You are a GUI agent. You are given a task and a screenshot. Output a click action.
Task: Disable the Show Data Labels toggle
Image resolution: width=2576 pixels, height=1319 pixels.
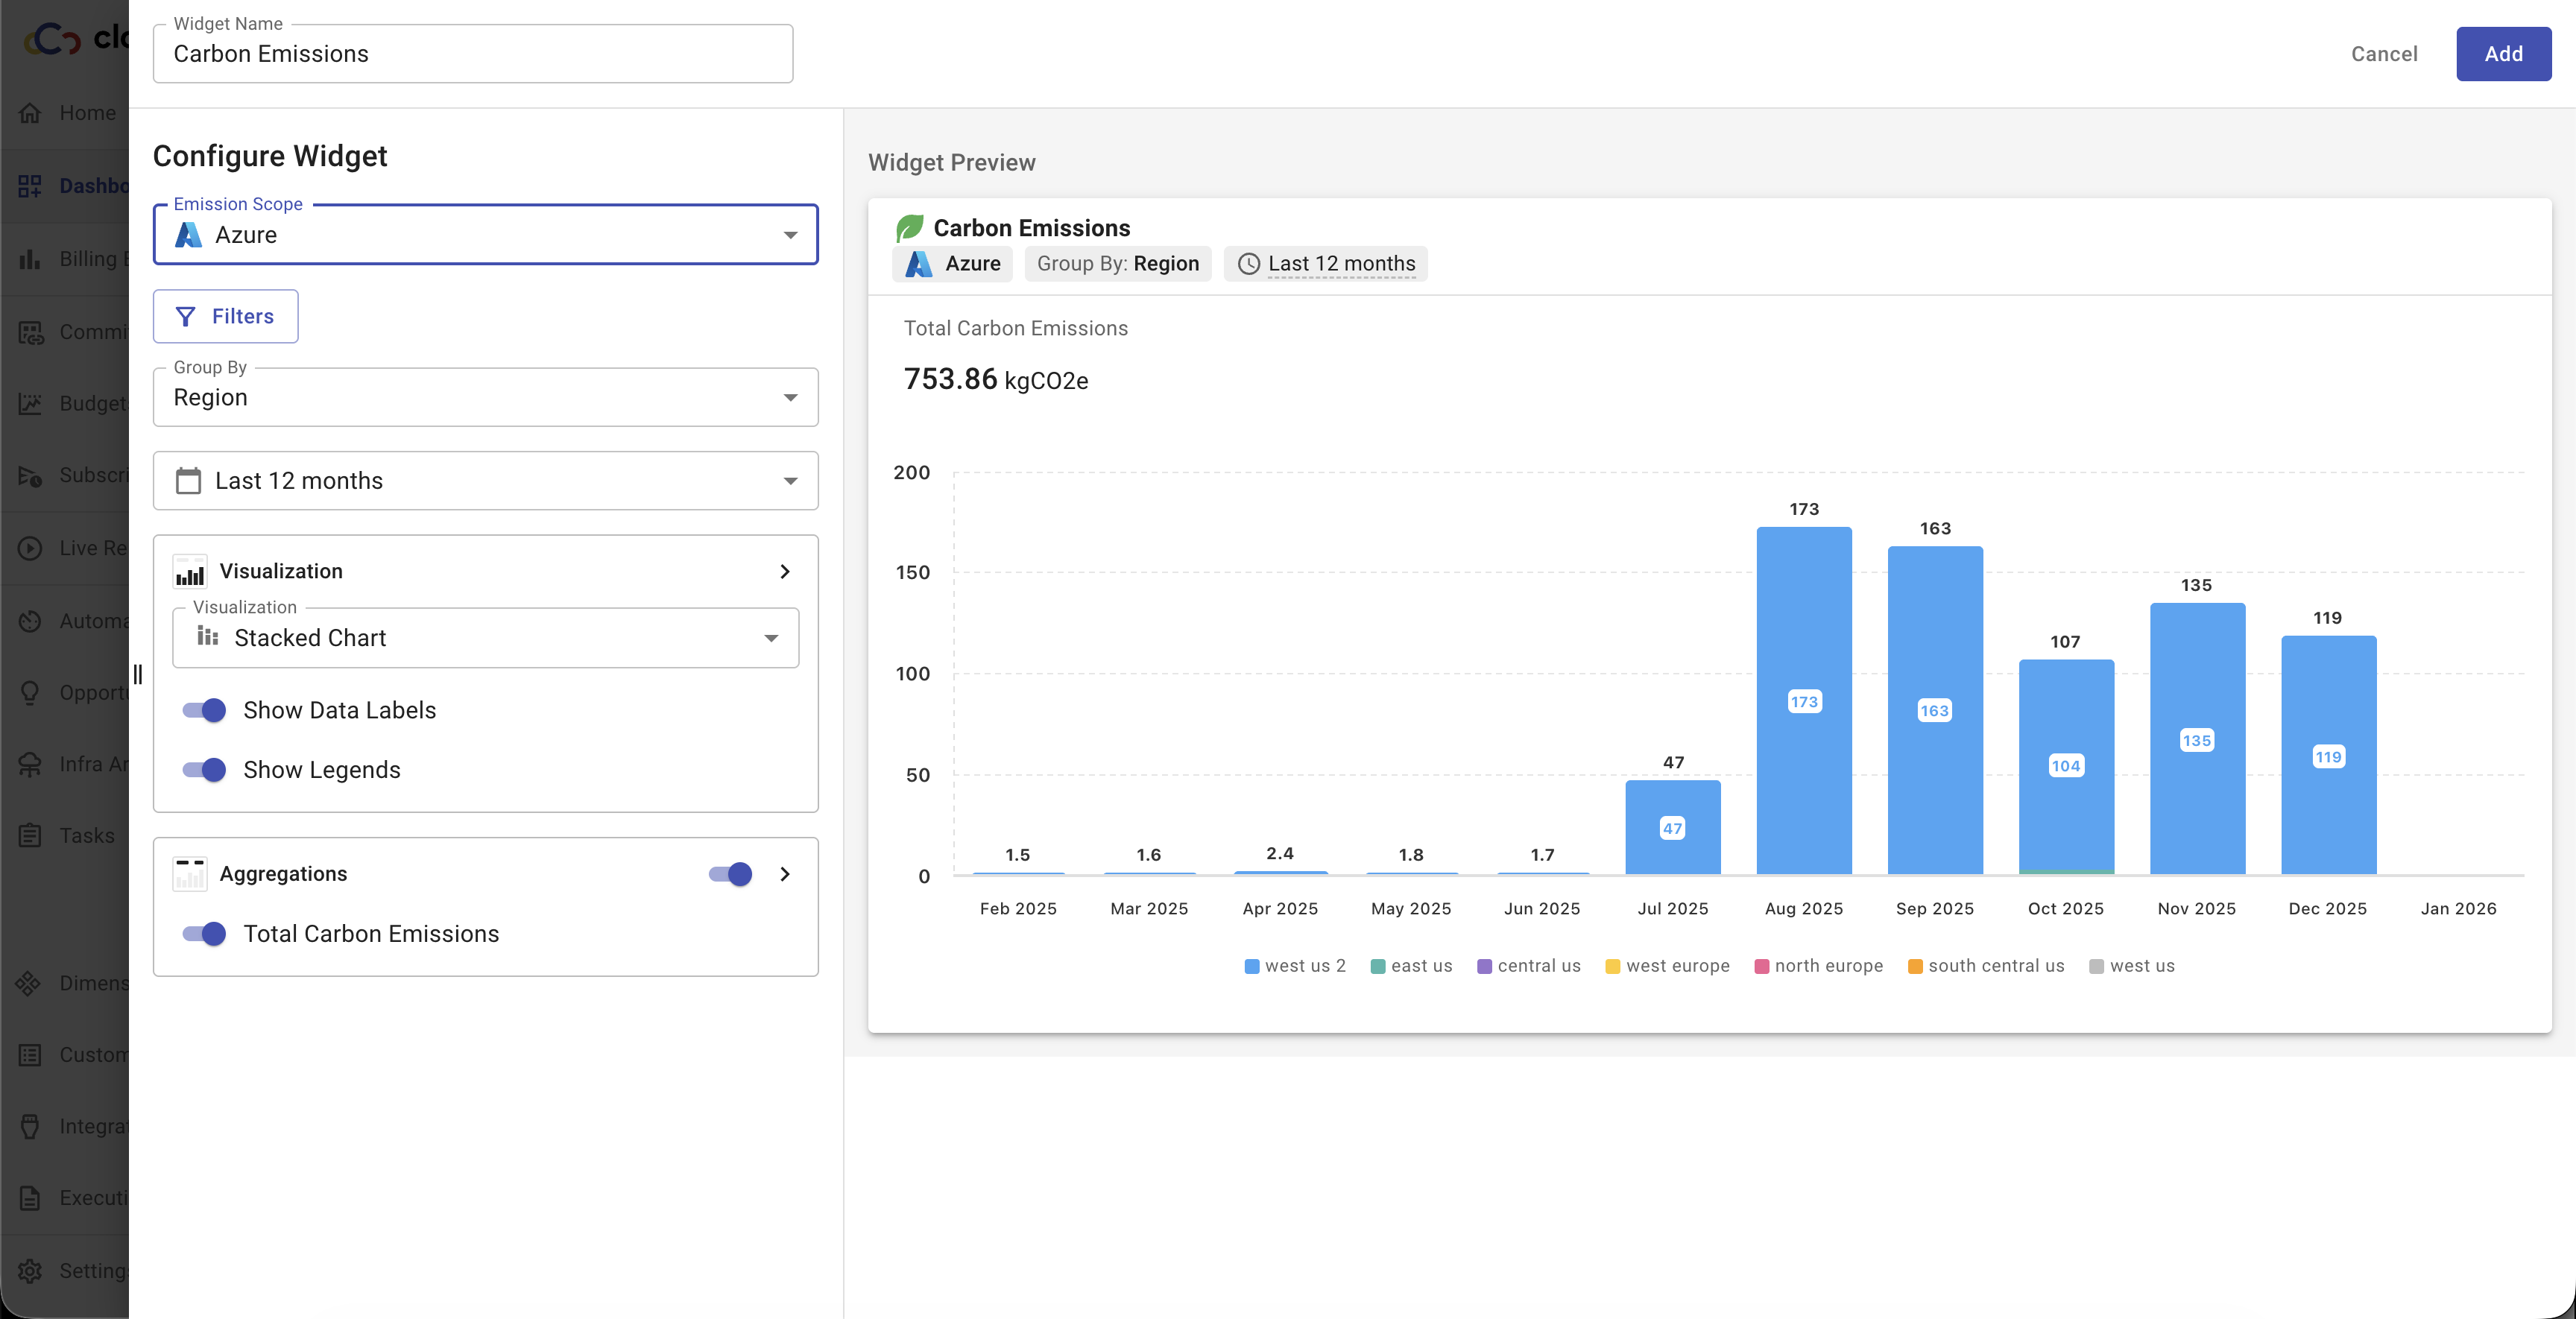tap(204, 710)
